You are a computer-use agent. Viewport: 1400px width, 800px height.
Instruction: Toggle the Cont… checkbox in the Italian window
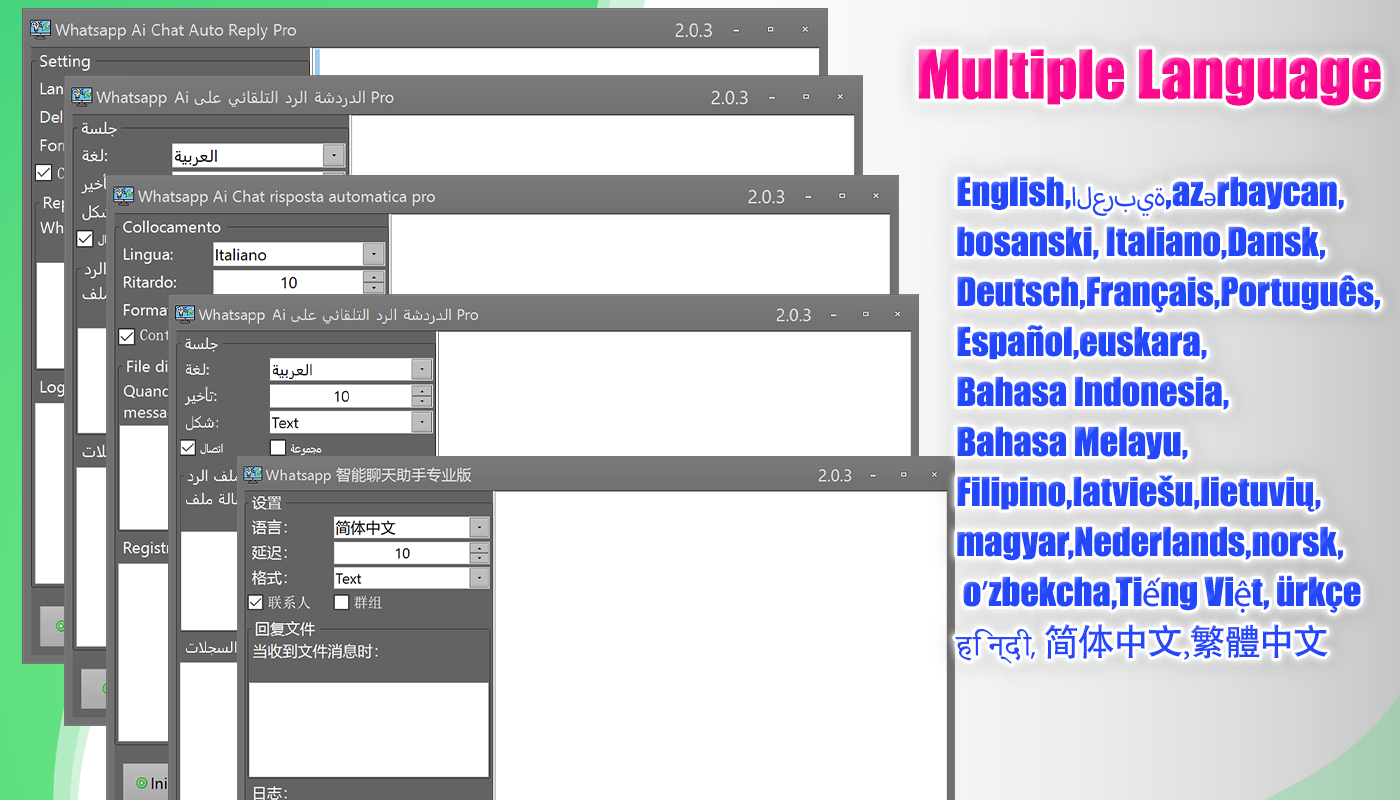[x=127, y=336]
